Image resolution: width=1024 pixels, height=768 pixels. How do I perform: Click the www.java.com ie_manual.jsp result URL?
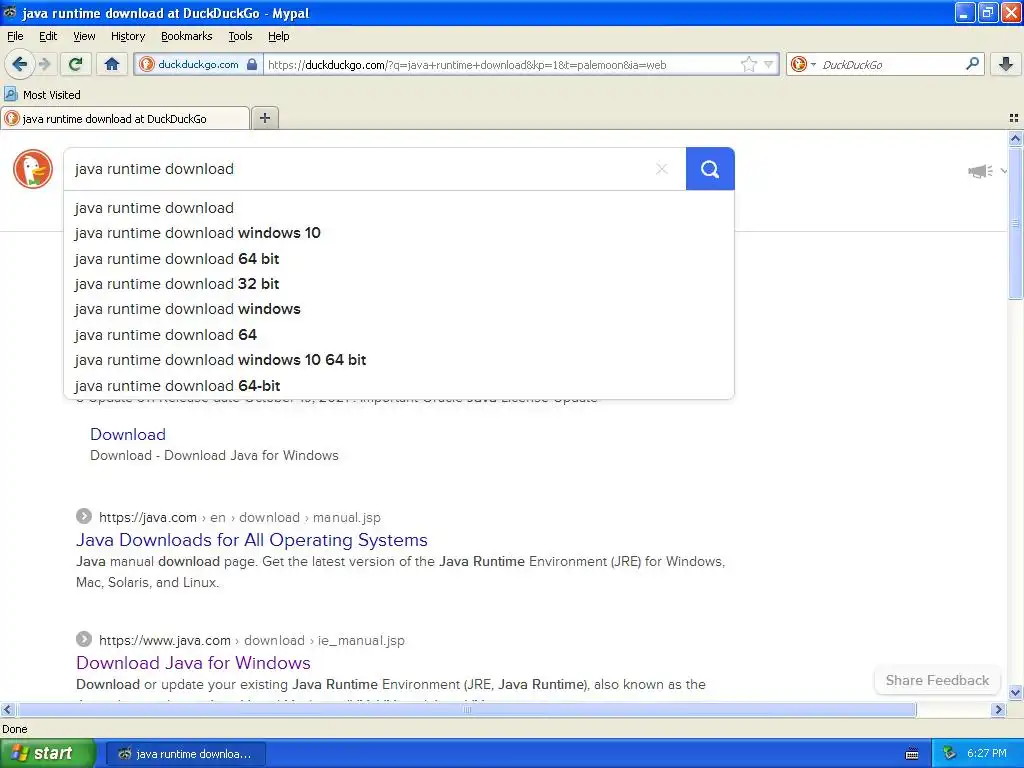pos(251,641)
